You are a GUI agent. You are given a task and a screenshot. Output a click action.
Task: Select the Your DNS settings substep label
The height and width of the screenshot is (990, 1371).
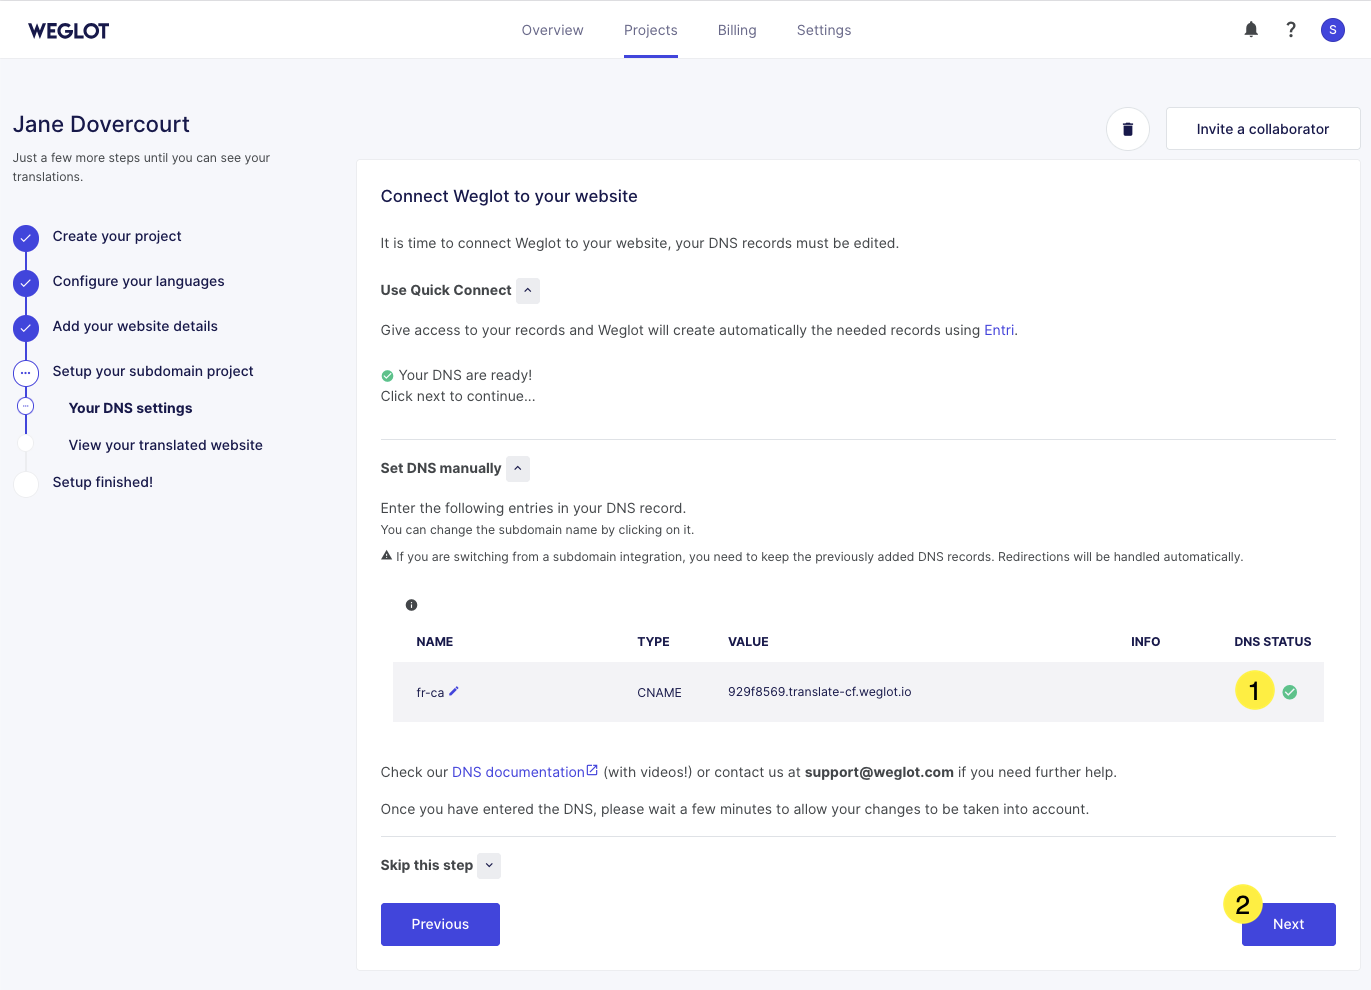(130, 408)
